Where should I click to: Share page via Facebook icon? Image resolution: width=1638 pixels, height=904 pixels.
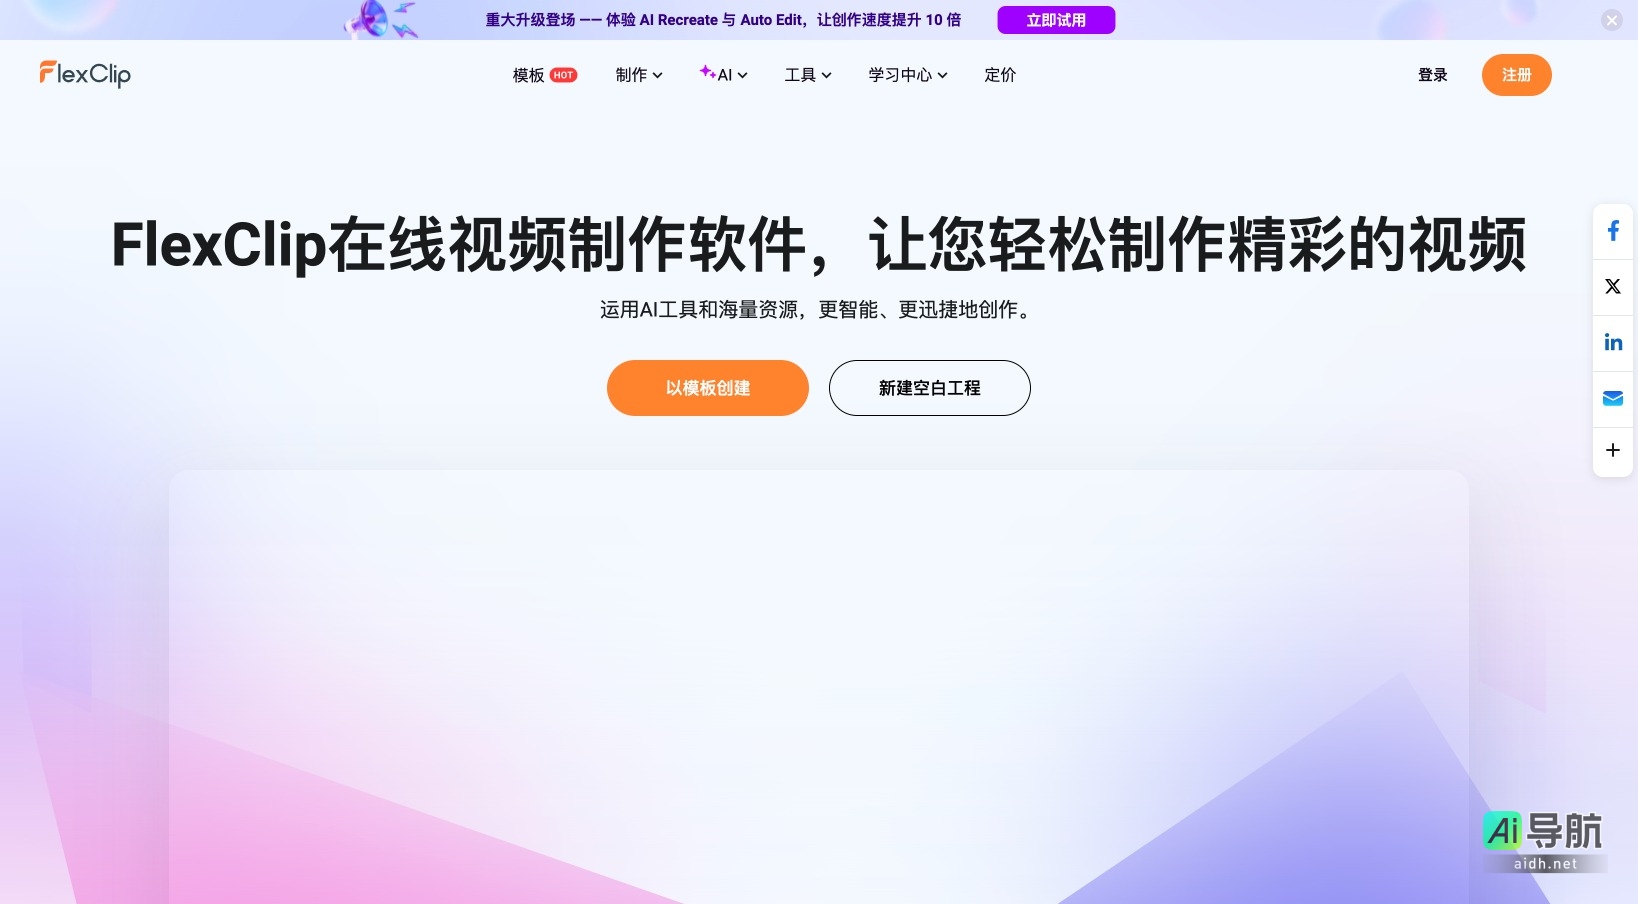[1612, 232]
